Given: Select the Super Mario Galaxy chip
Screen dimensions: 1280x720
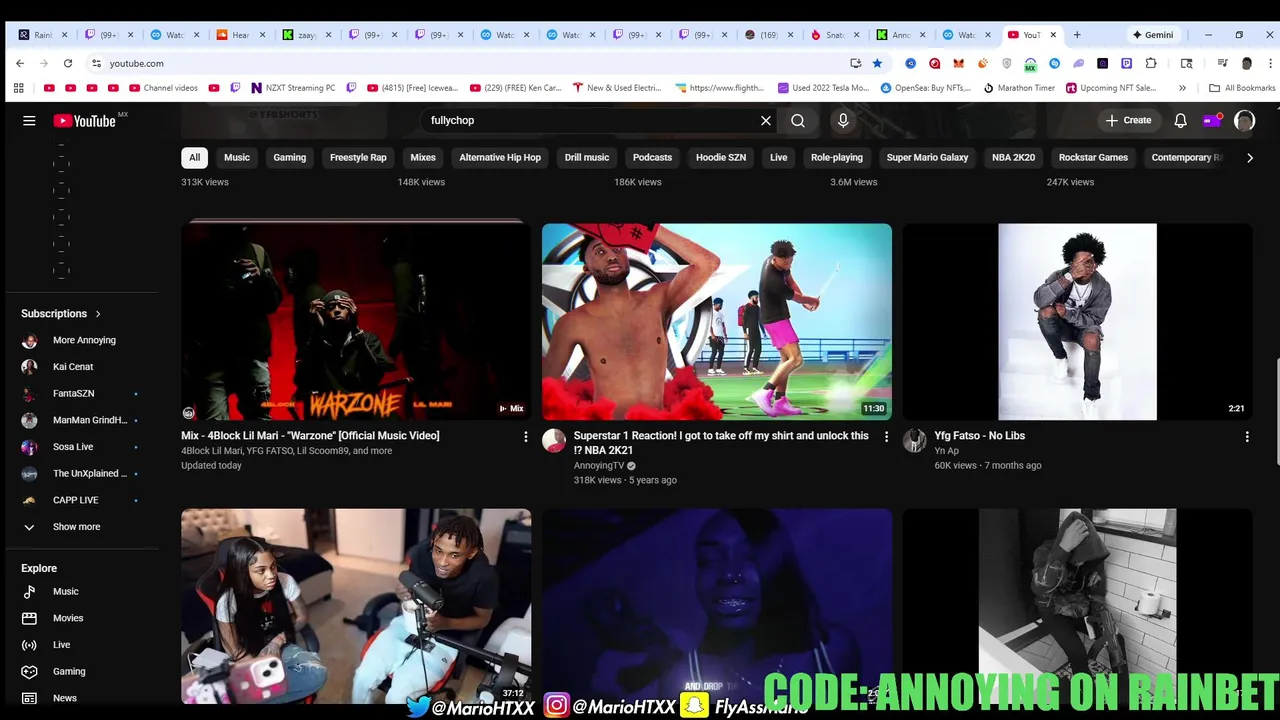Looking at the screenshot, I should click(x=927, y=157).
